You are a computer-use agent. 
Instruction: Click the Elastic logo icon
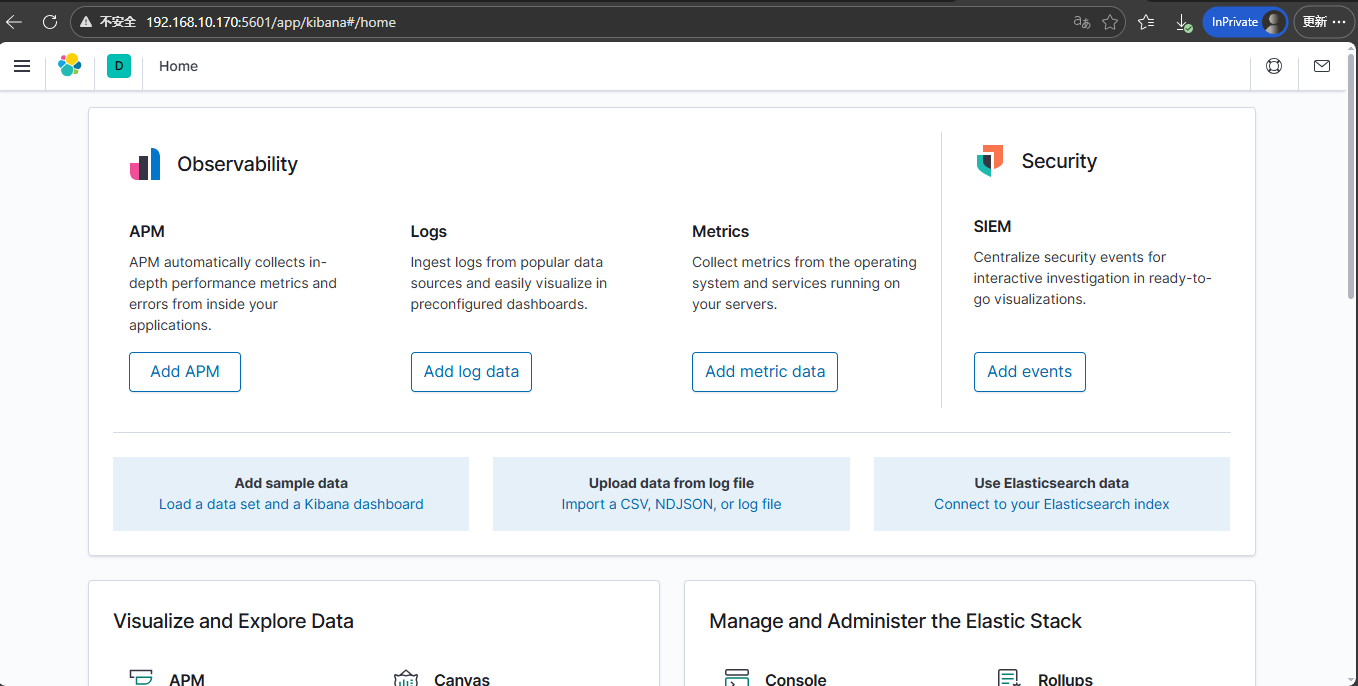[69, 66]
